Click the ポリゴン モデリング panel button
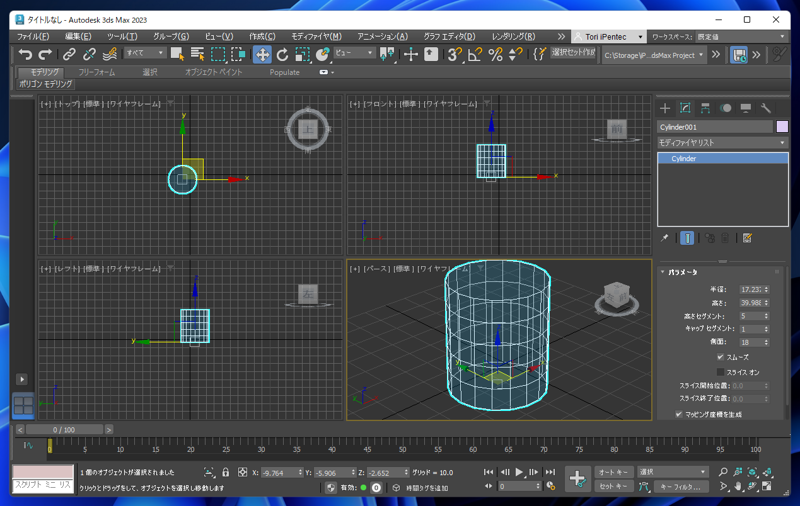 click(x=45, y=84)
